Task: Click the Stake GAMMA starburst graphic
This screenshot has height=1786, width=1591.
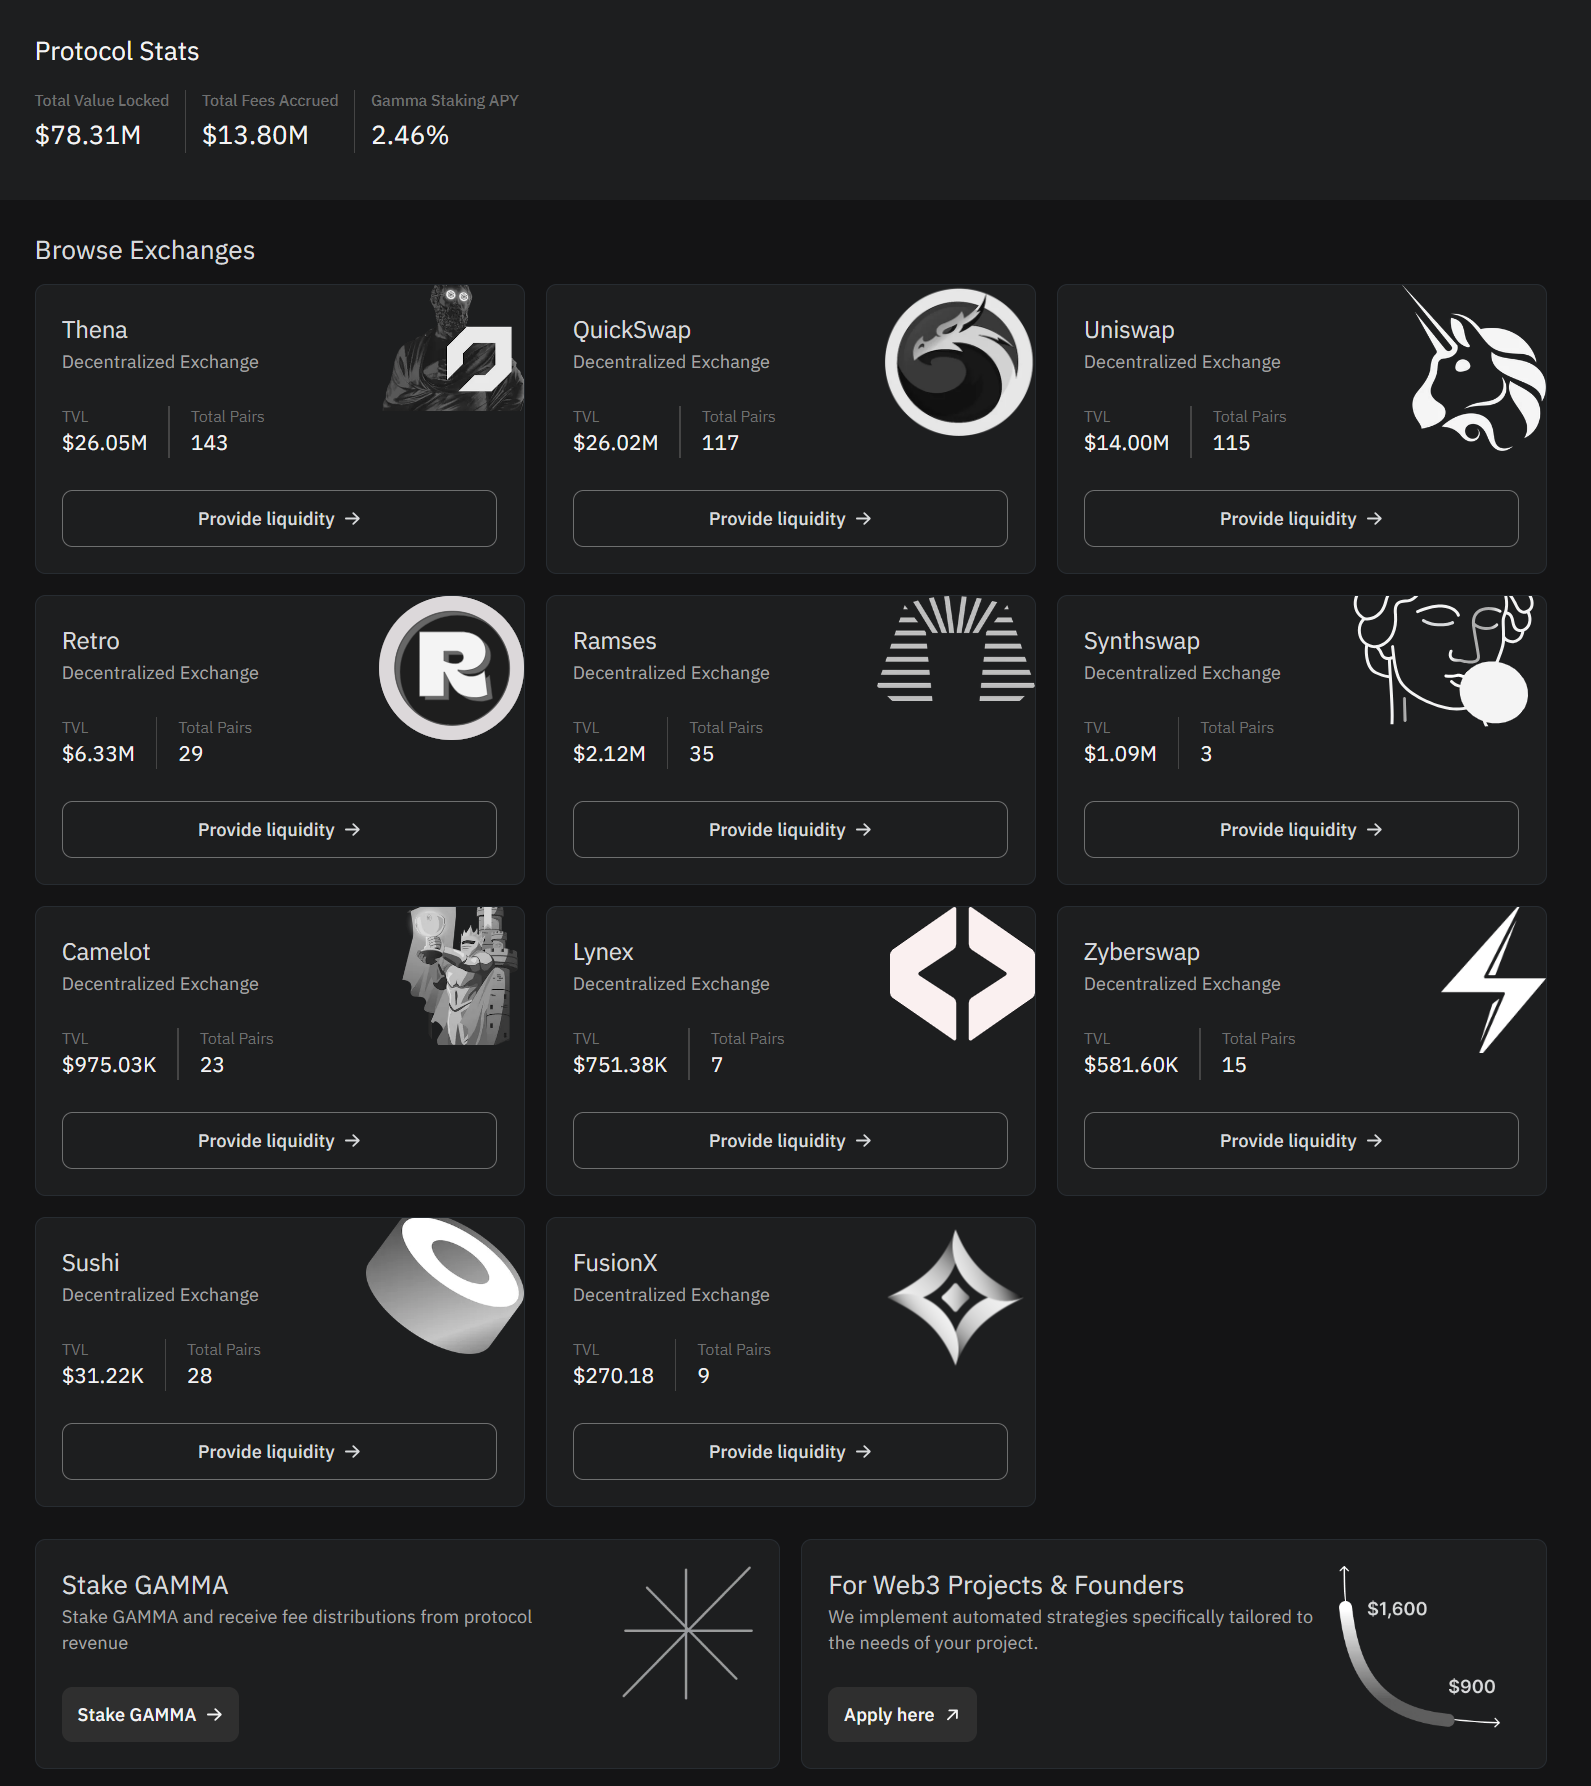Action: click(x=687, y=1632)
